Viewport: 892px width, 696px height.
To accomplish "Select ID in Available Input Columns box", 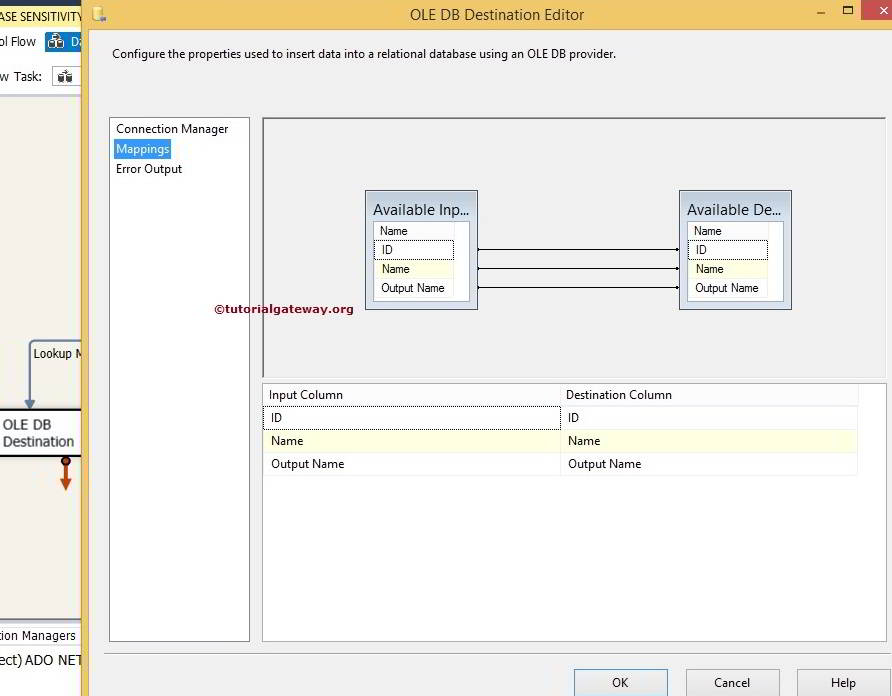I will (413, 250).
